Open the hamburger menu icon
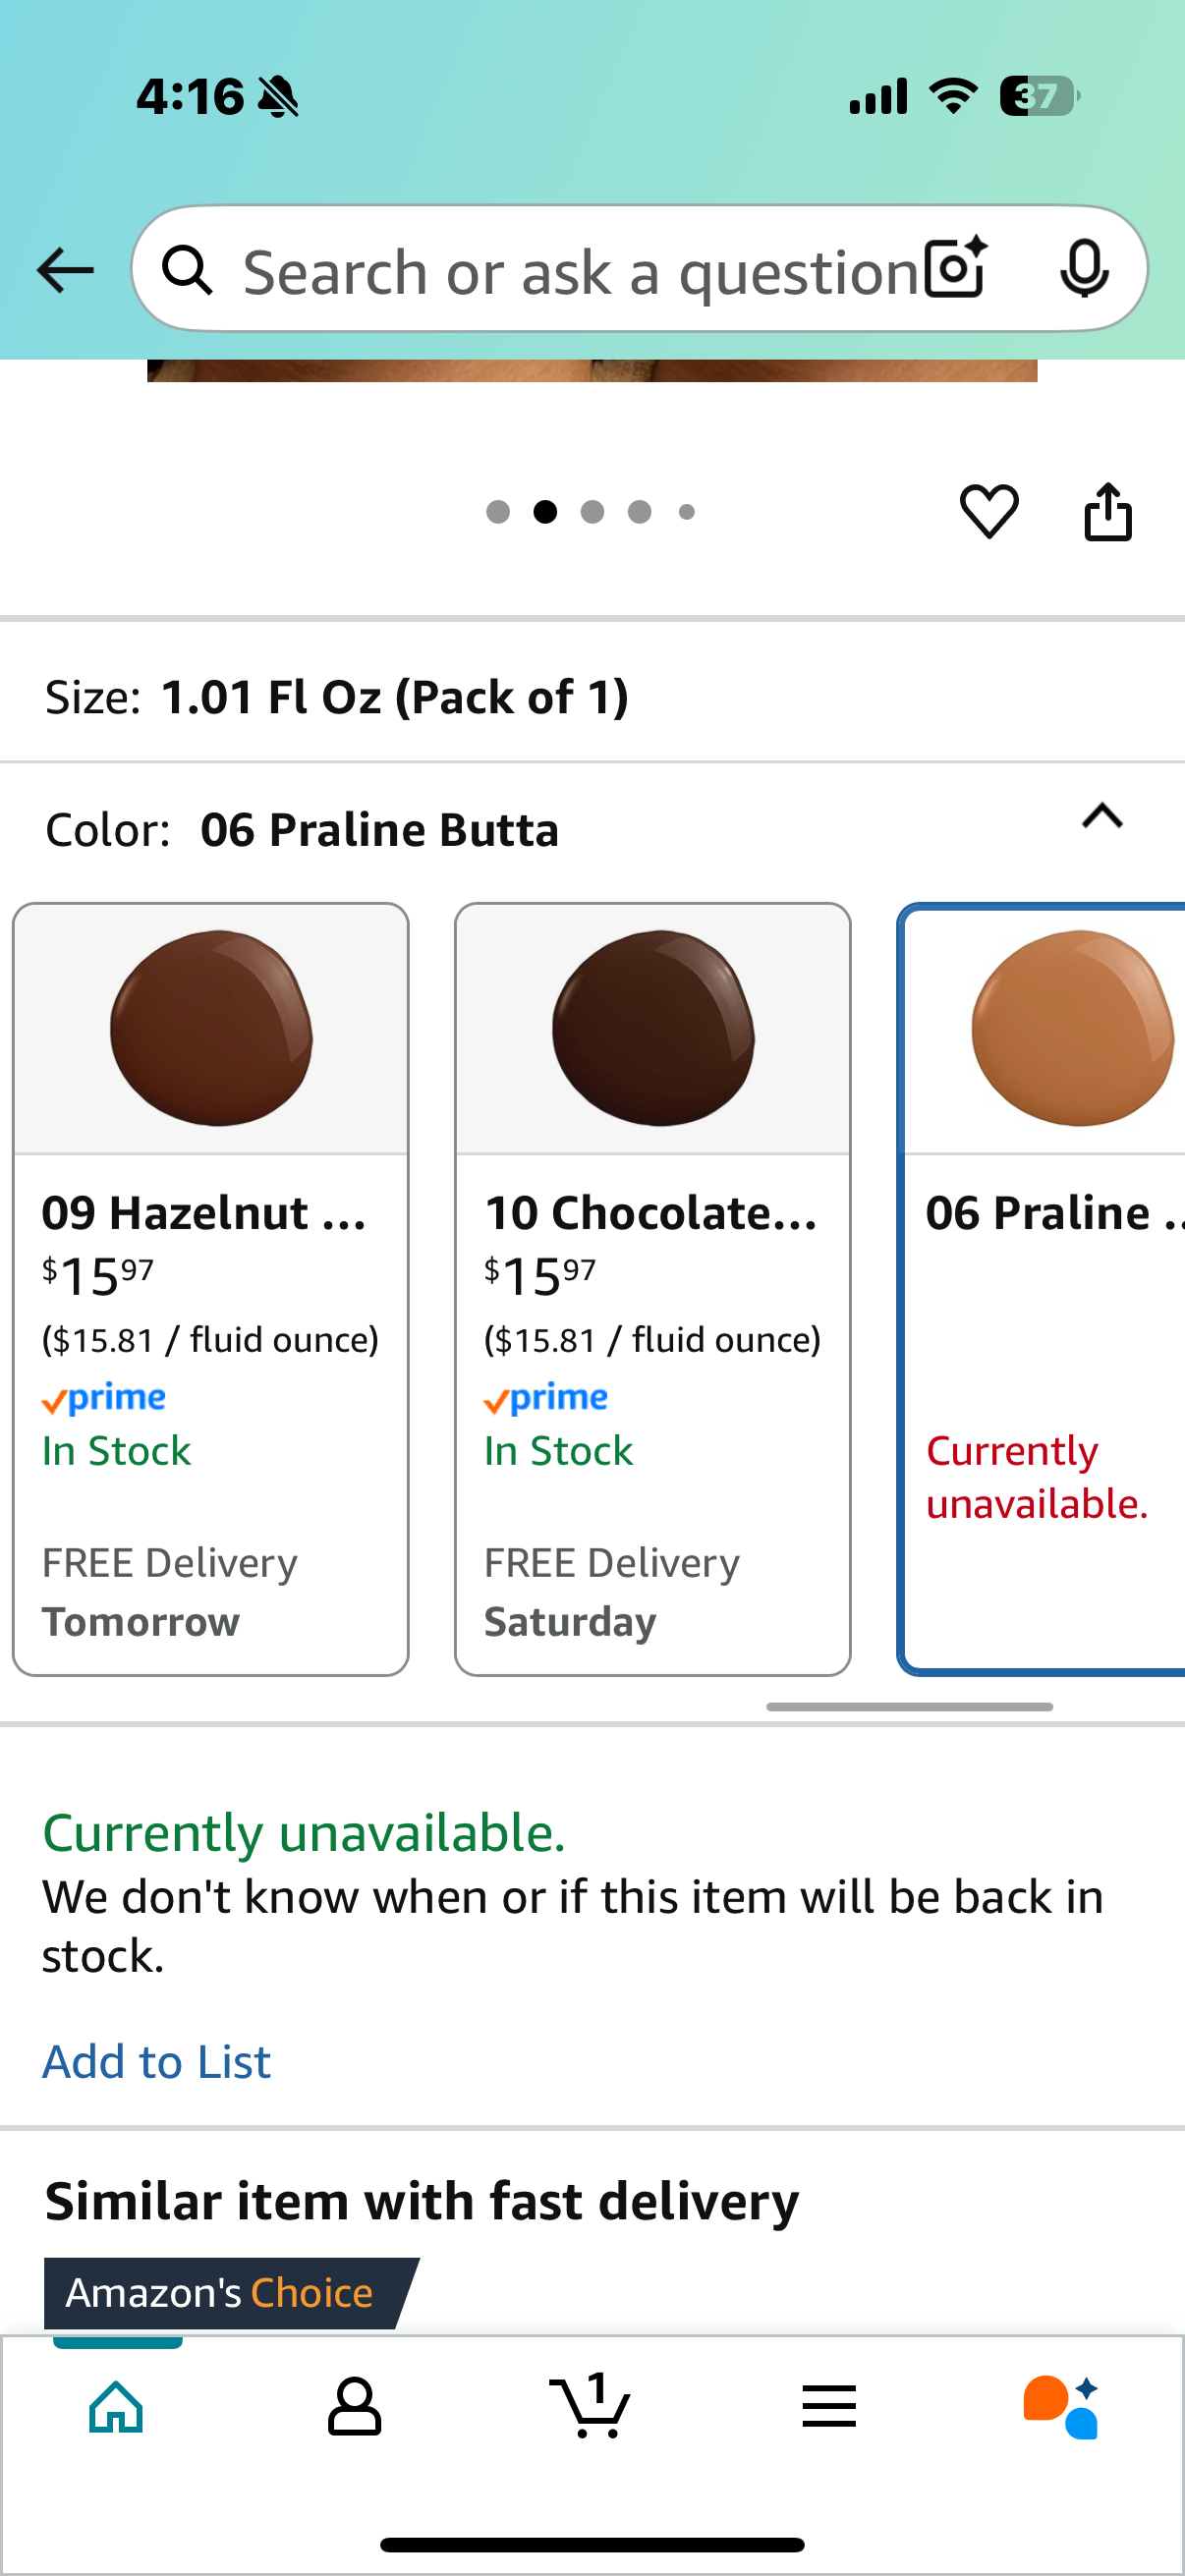The width and height of the screenshot is (1185, 2576). pyautogui.click(x=829, y=2406)
